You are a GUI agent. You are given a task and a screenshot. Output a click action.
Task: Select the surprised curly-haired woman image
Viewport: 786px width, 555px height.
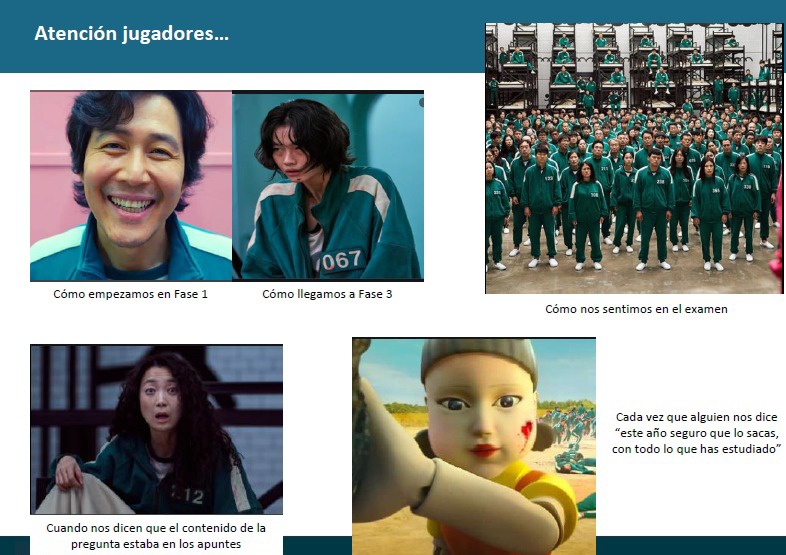pos(156,429)
